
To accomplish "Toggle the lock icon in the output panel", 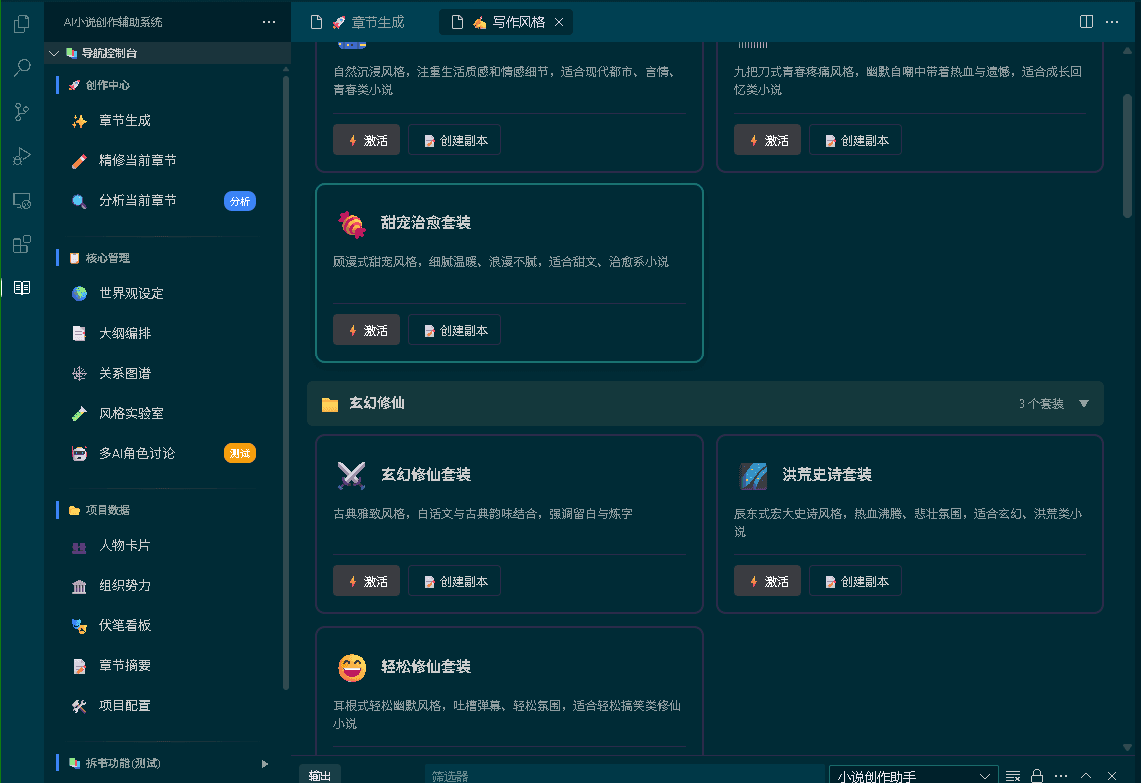I will click(x=1037, y=775).
